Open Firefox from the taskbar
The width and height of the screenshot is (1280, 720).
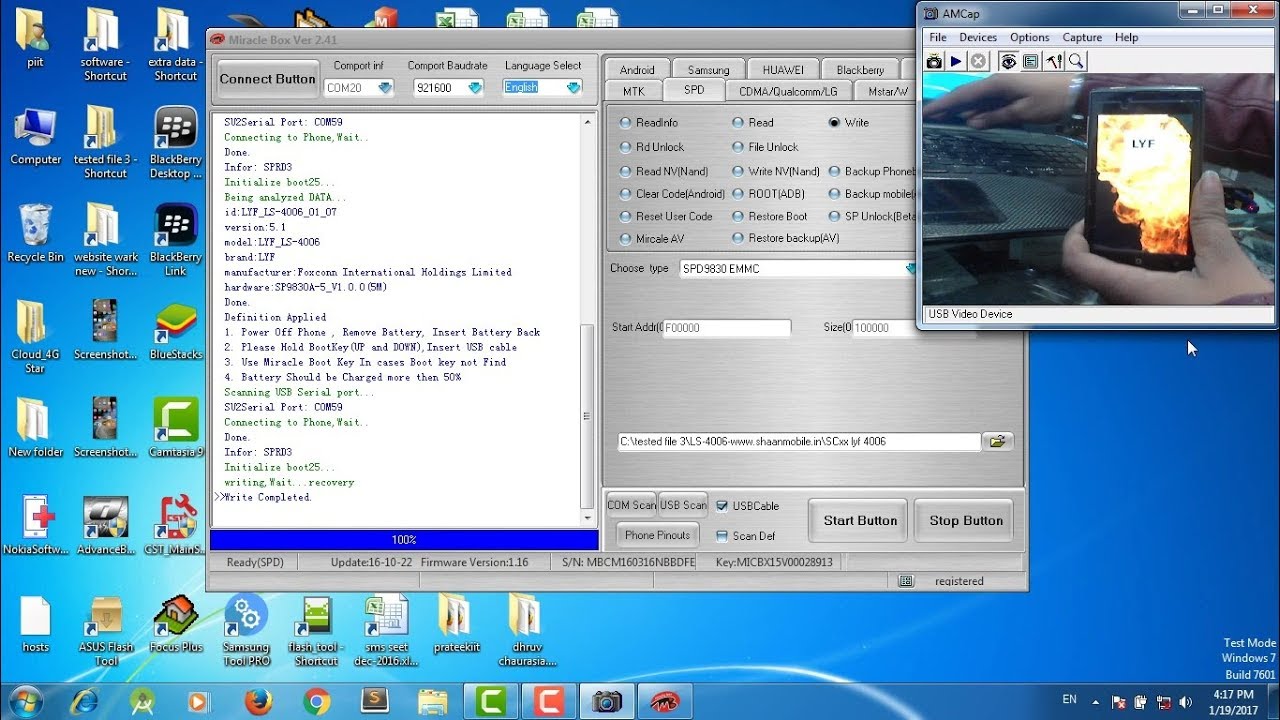click(258, 700)
